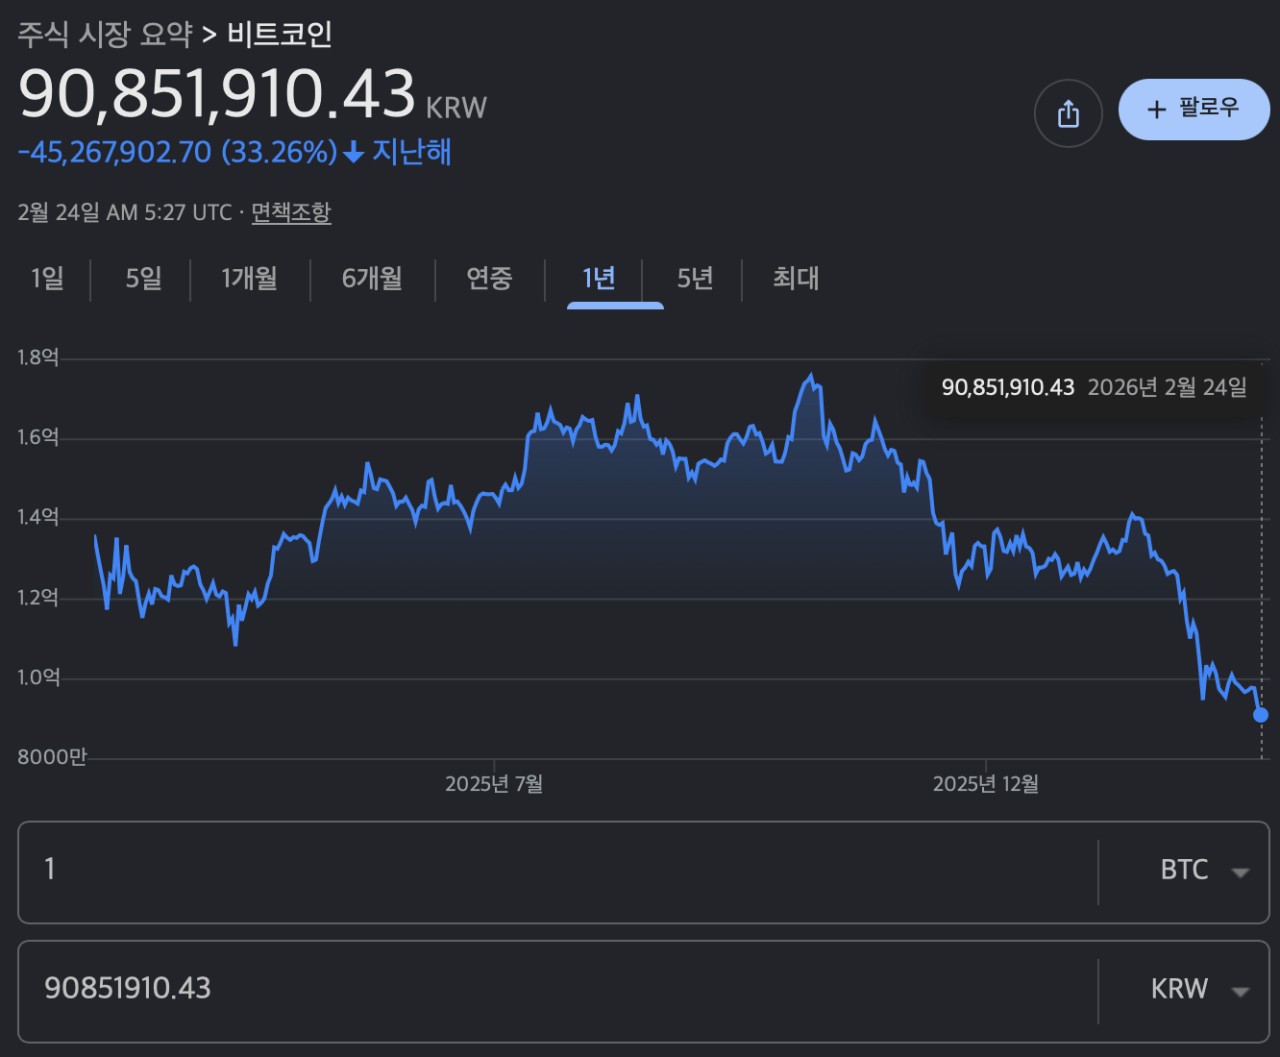This screenshot has height=1057, width=1280.
Task: Show the 최대 range chart
Action: 795,278
